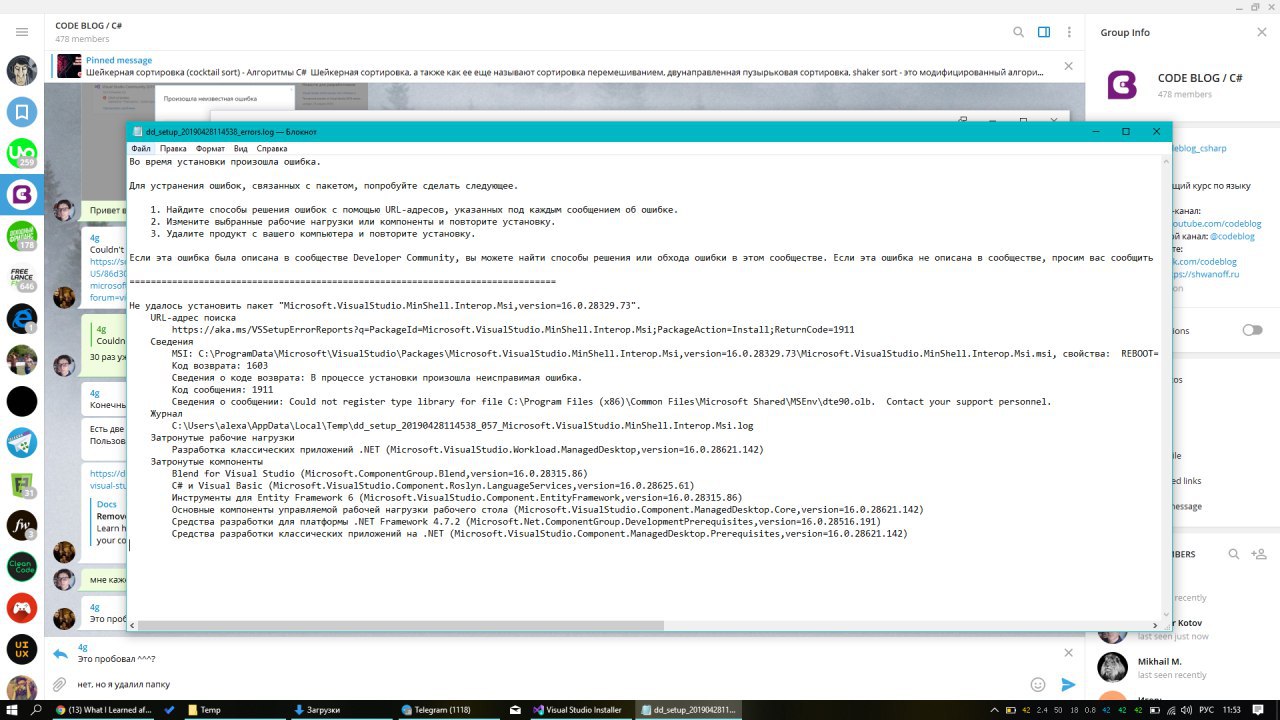1280x720 pixels.
Task: Click the CODE BLOG / C# chat header title
Action: [89, 25]
